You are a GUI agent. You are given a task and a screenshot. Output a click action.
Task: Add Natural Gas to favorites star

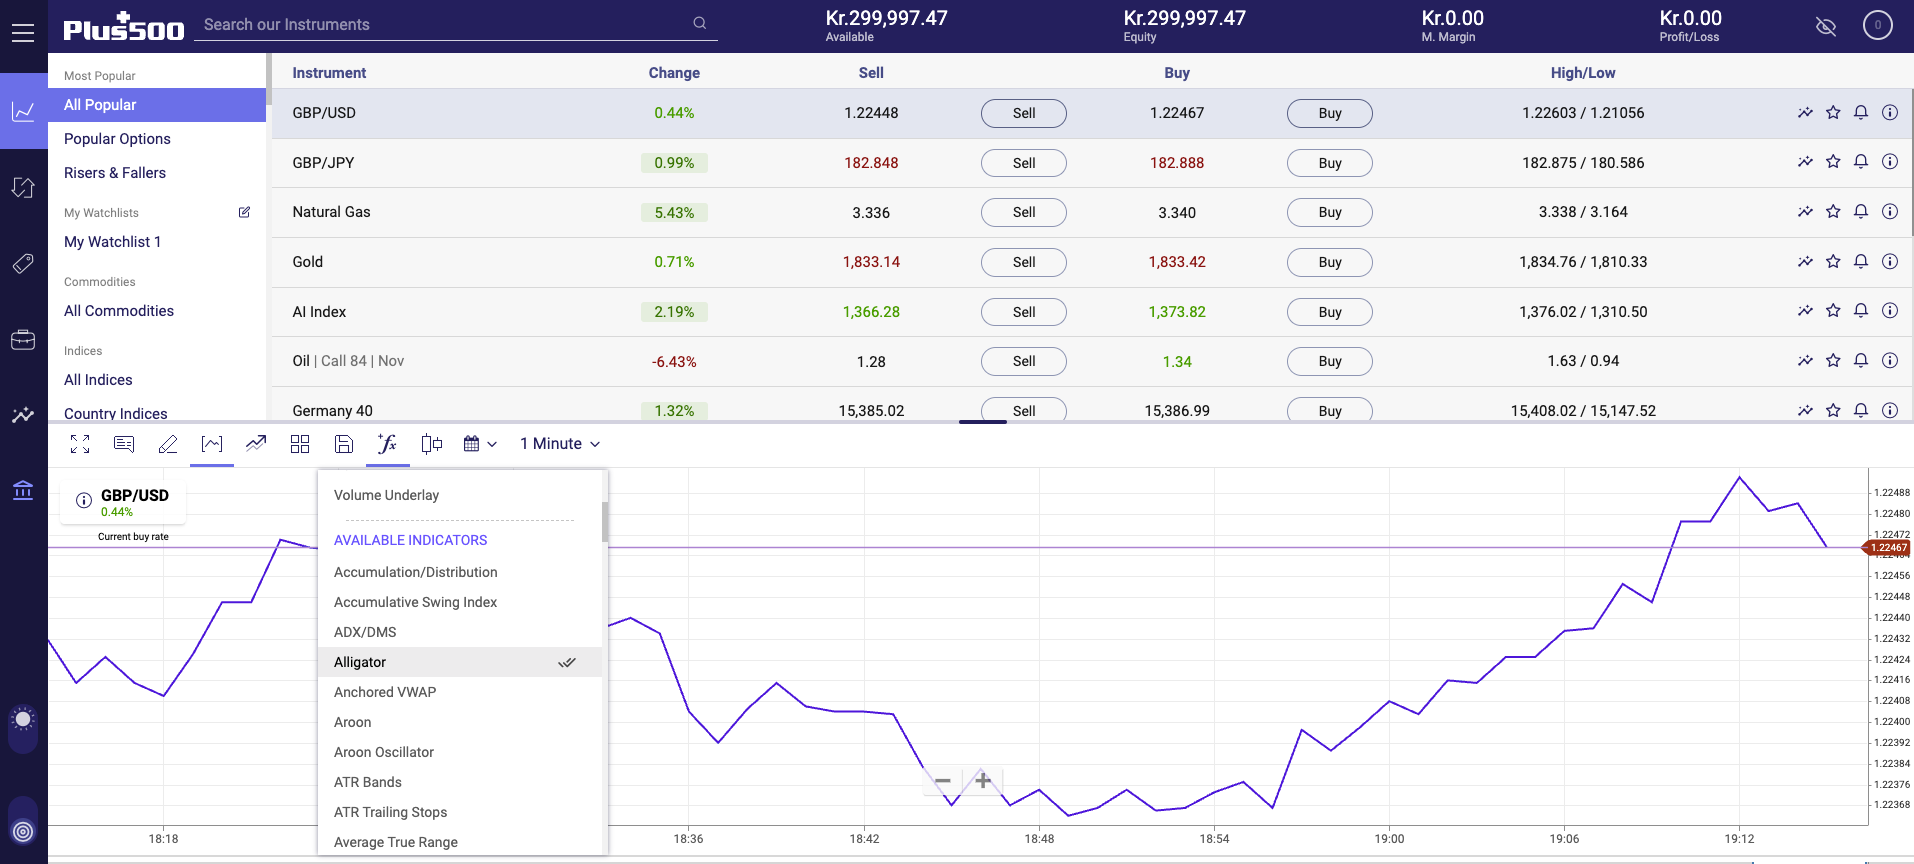1833,211
